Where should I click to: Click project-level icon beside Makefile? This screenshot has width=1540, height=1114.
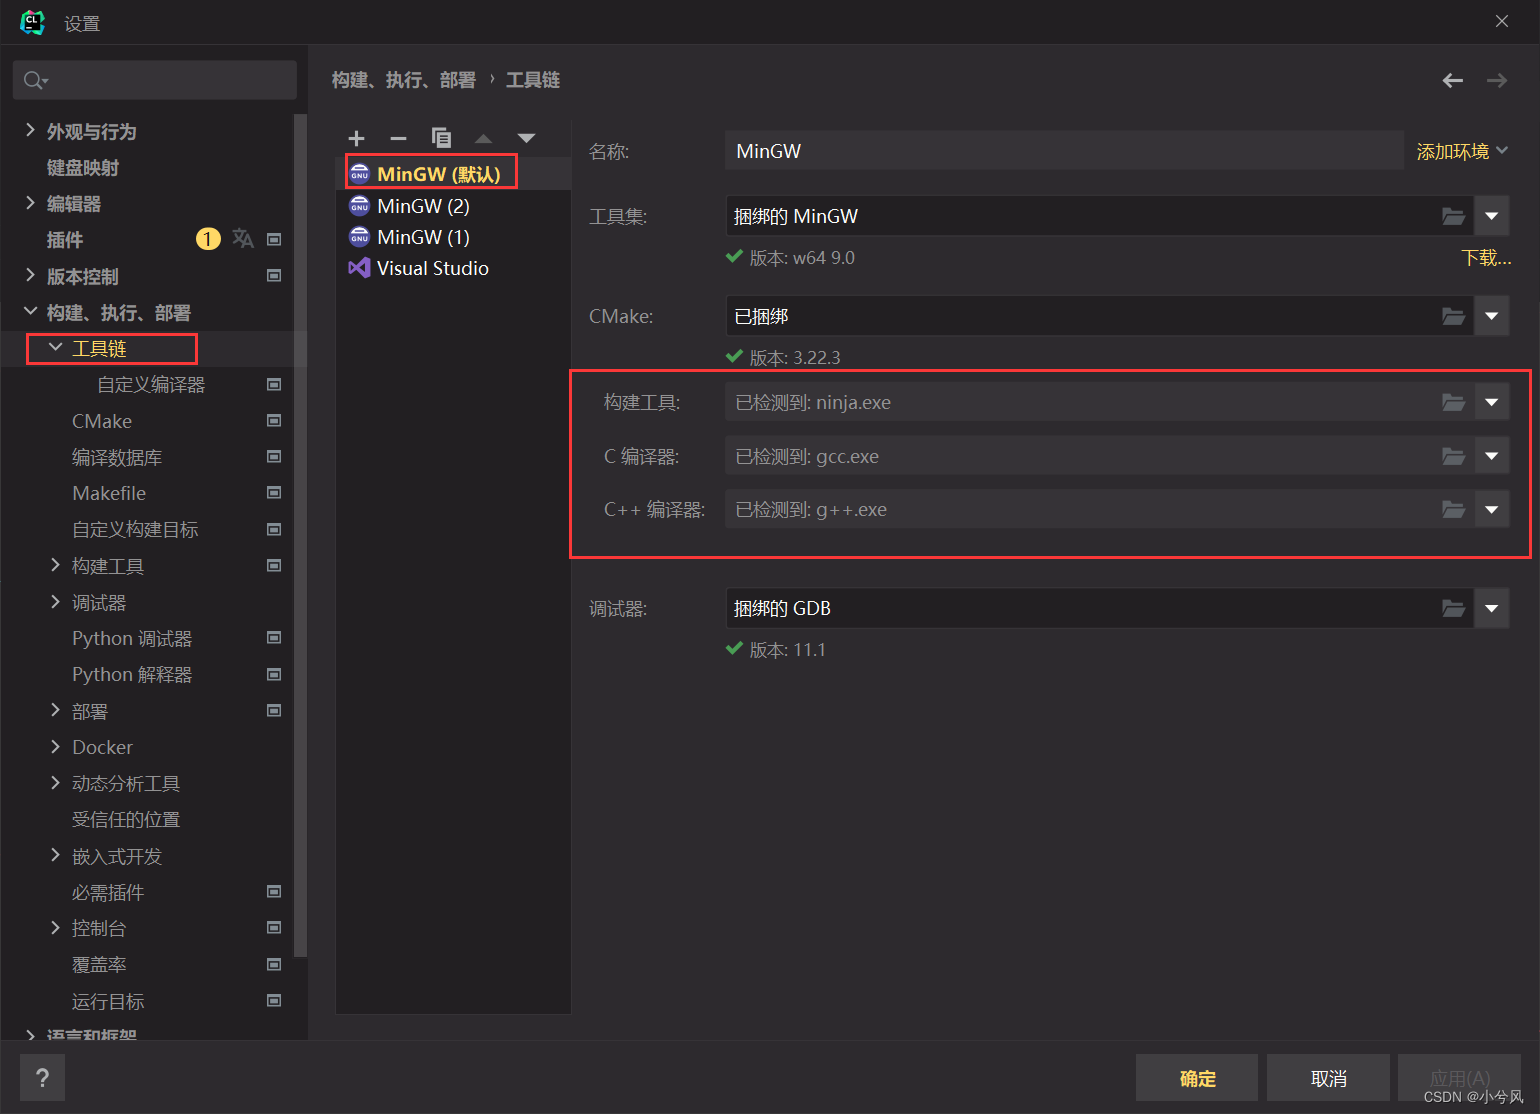(274, 492)
